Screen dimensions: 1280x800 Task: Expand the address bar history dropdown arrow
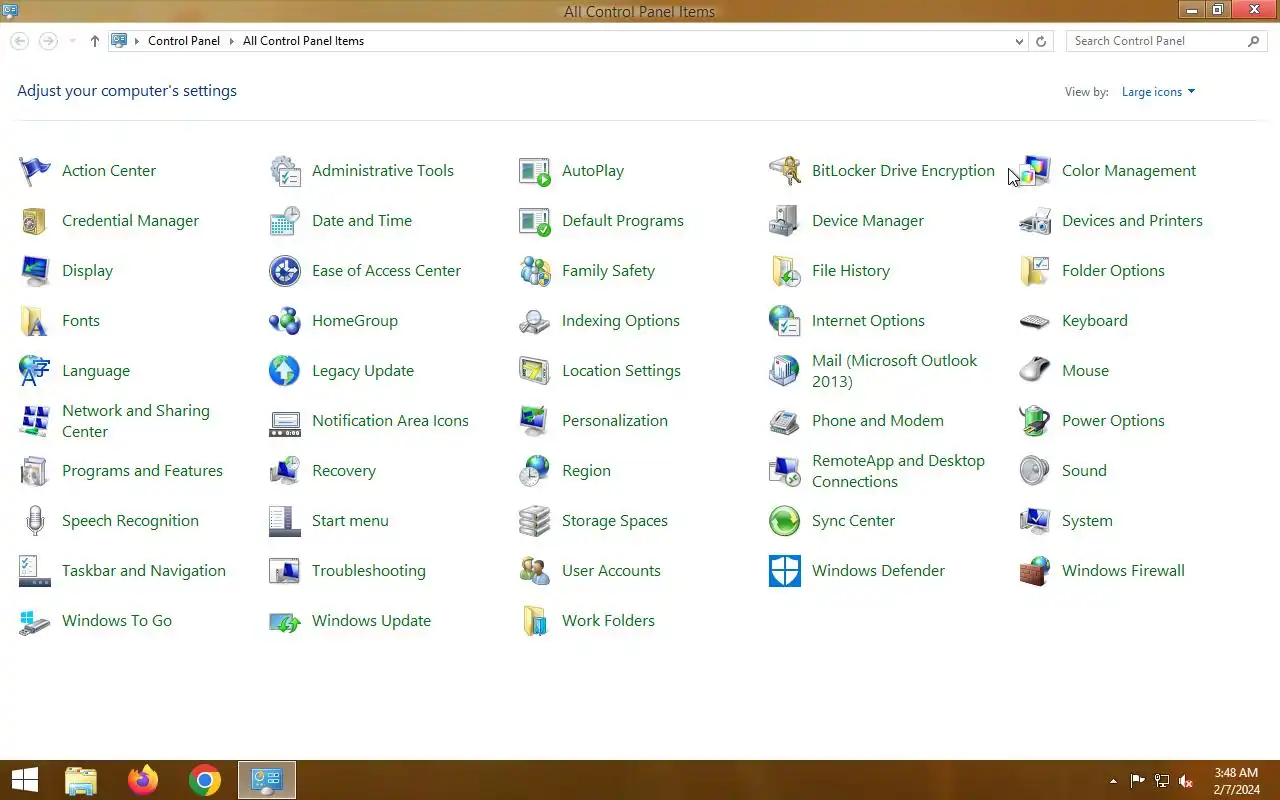pyautogui.click(x=1019, y=41)
